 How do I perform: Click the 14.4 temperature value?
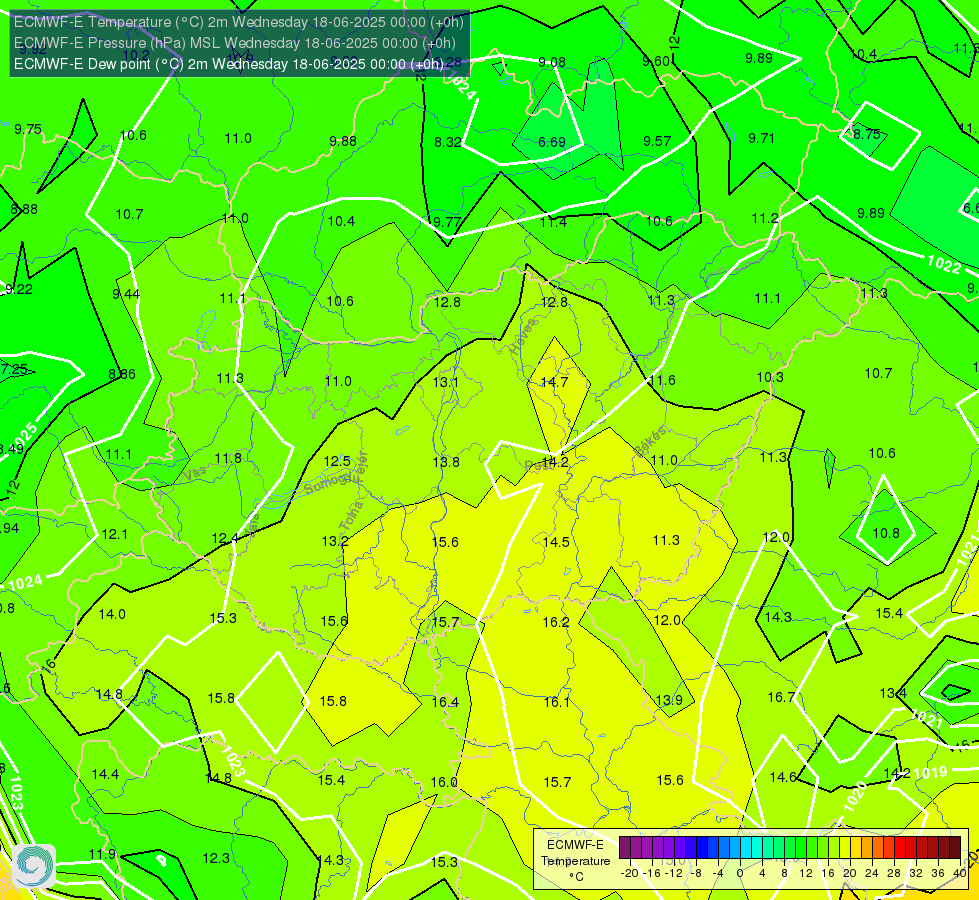(x=105, y=774)
